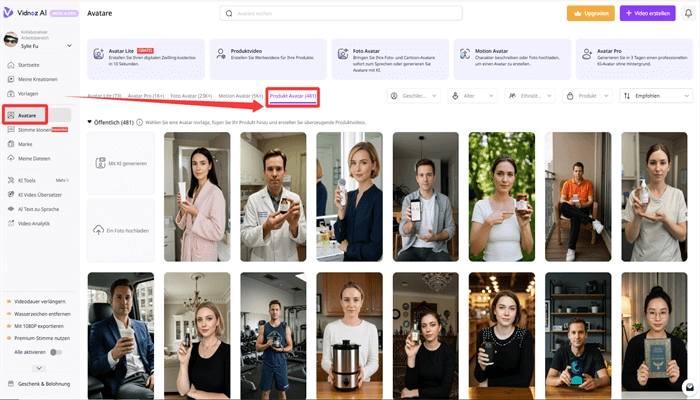Open the Alter filter dropdown
This screenshot has height=400, width=700.
pyautogui.click(x=472, y=96)
